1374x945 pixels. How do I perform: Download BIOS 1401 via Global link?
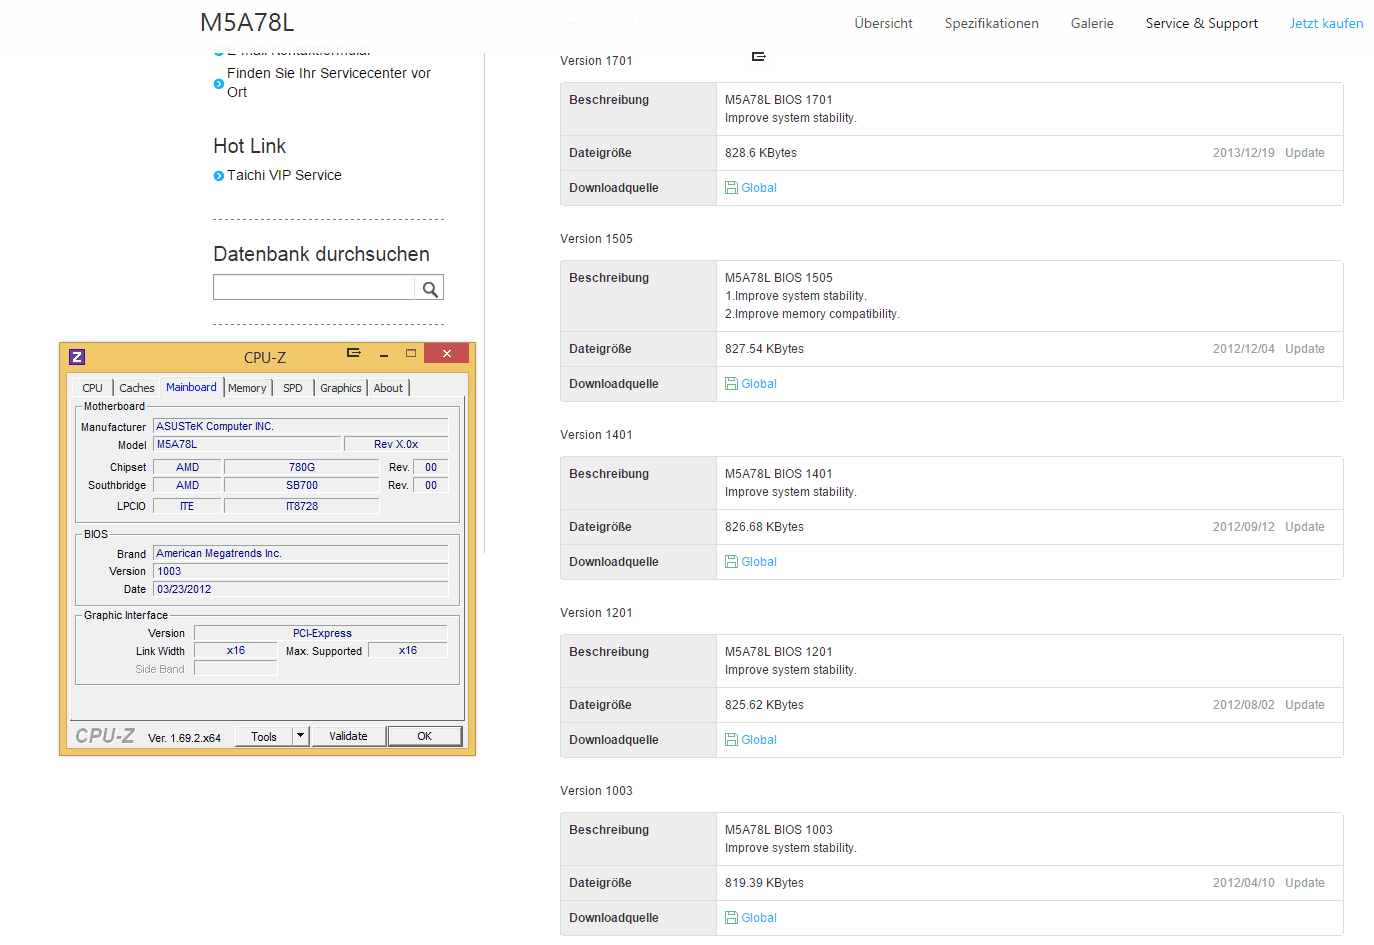tap(759, 562)
